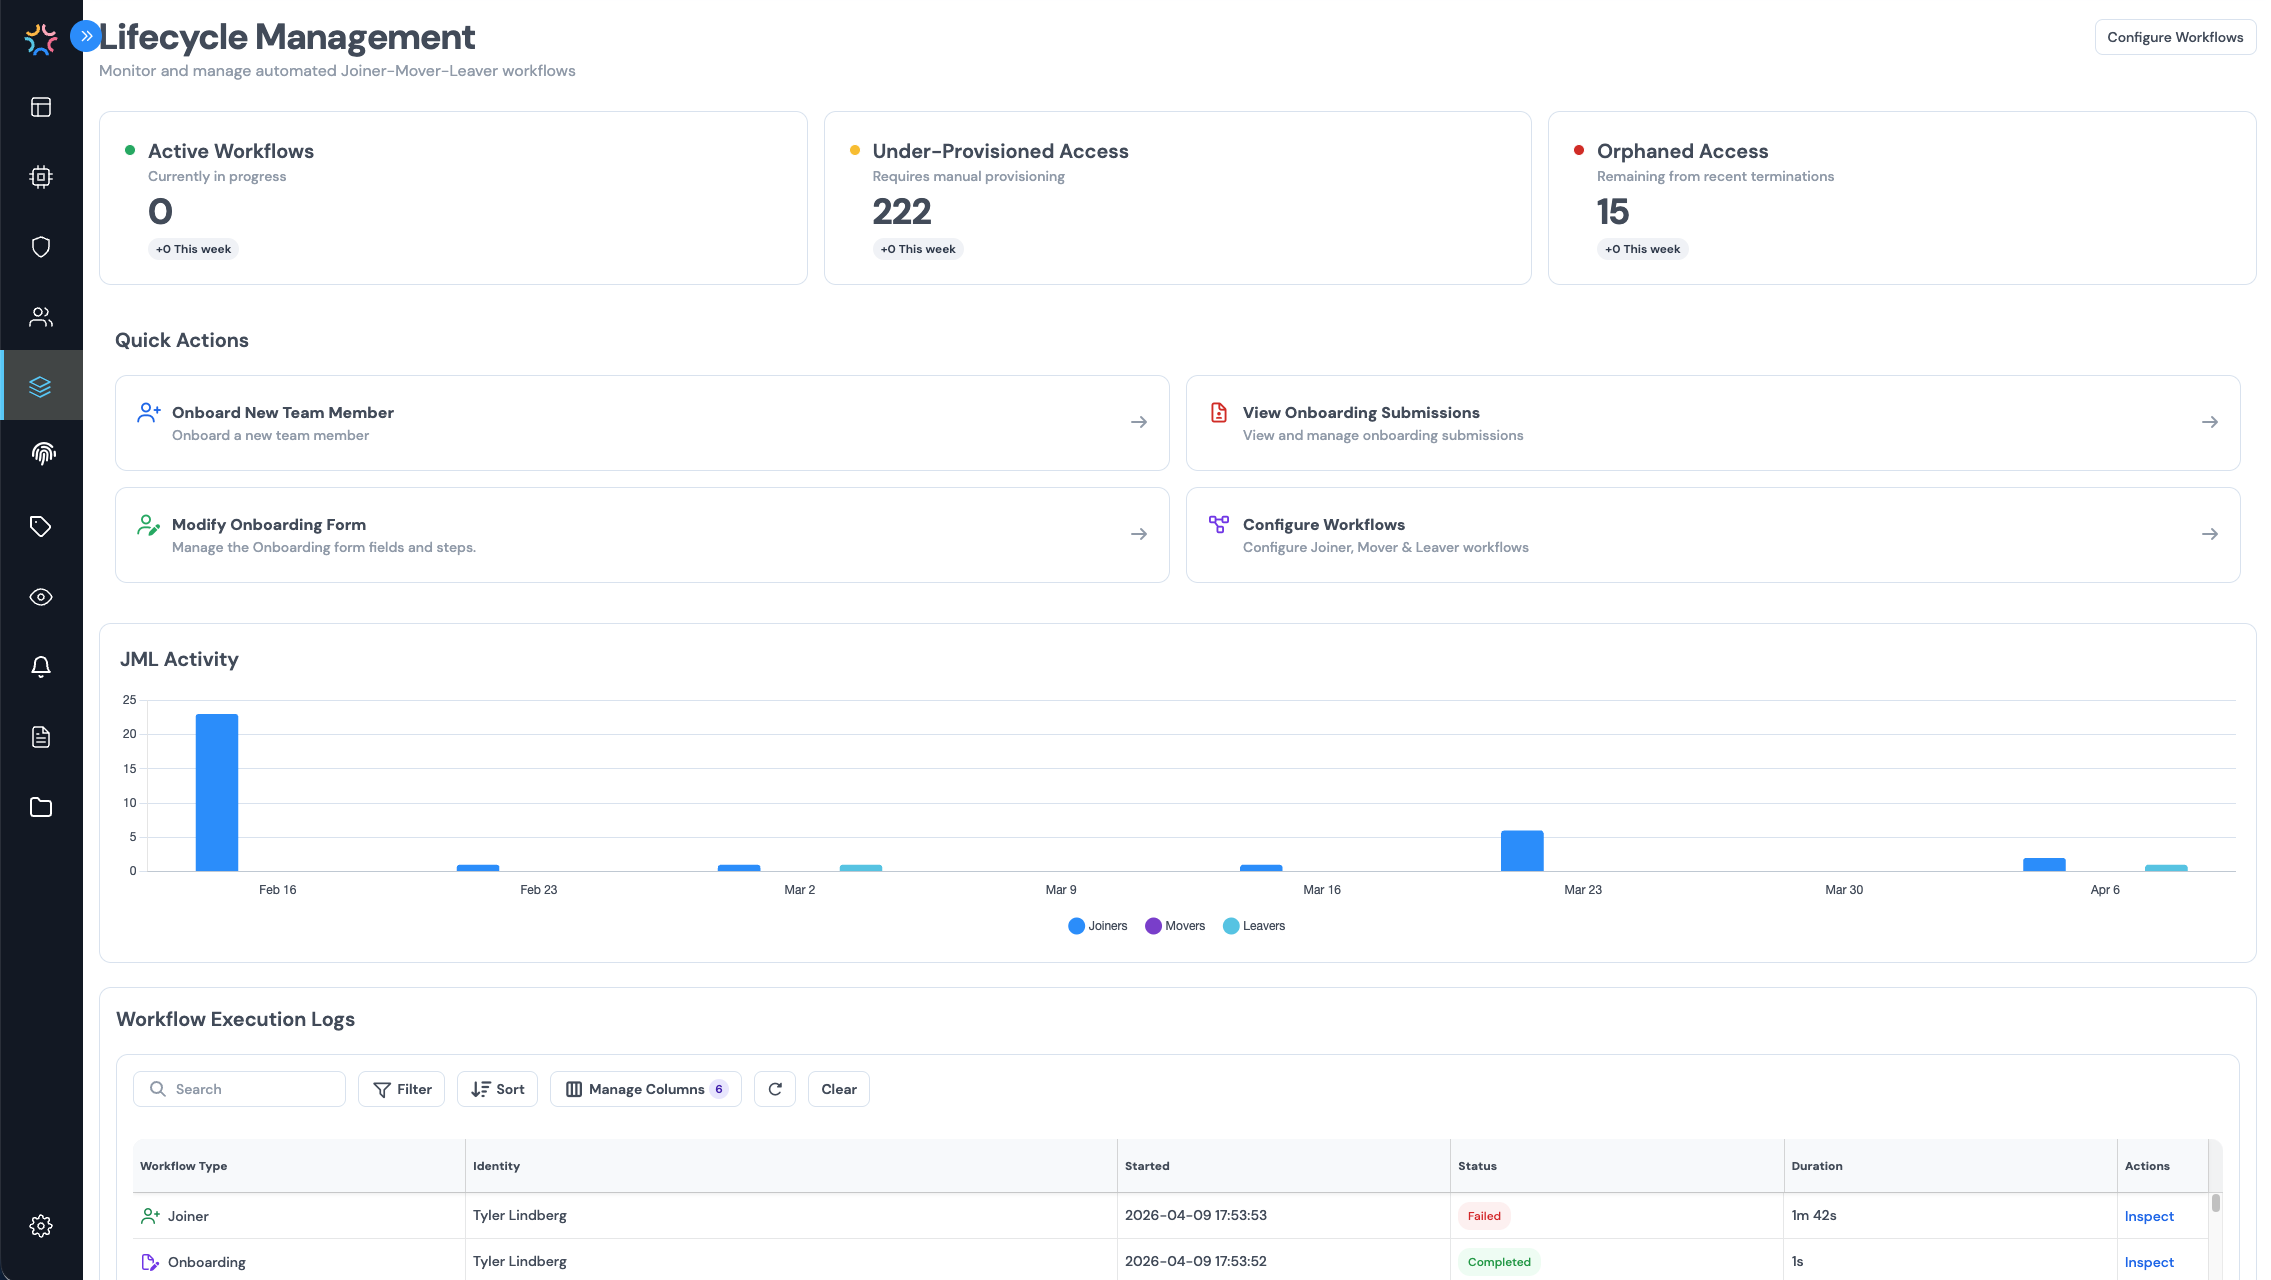The width and height of the screenshot is (2271, 1280).
Task: Click the Clear button in logs toolbar
Action: (839, 1089)
